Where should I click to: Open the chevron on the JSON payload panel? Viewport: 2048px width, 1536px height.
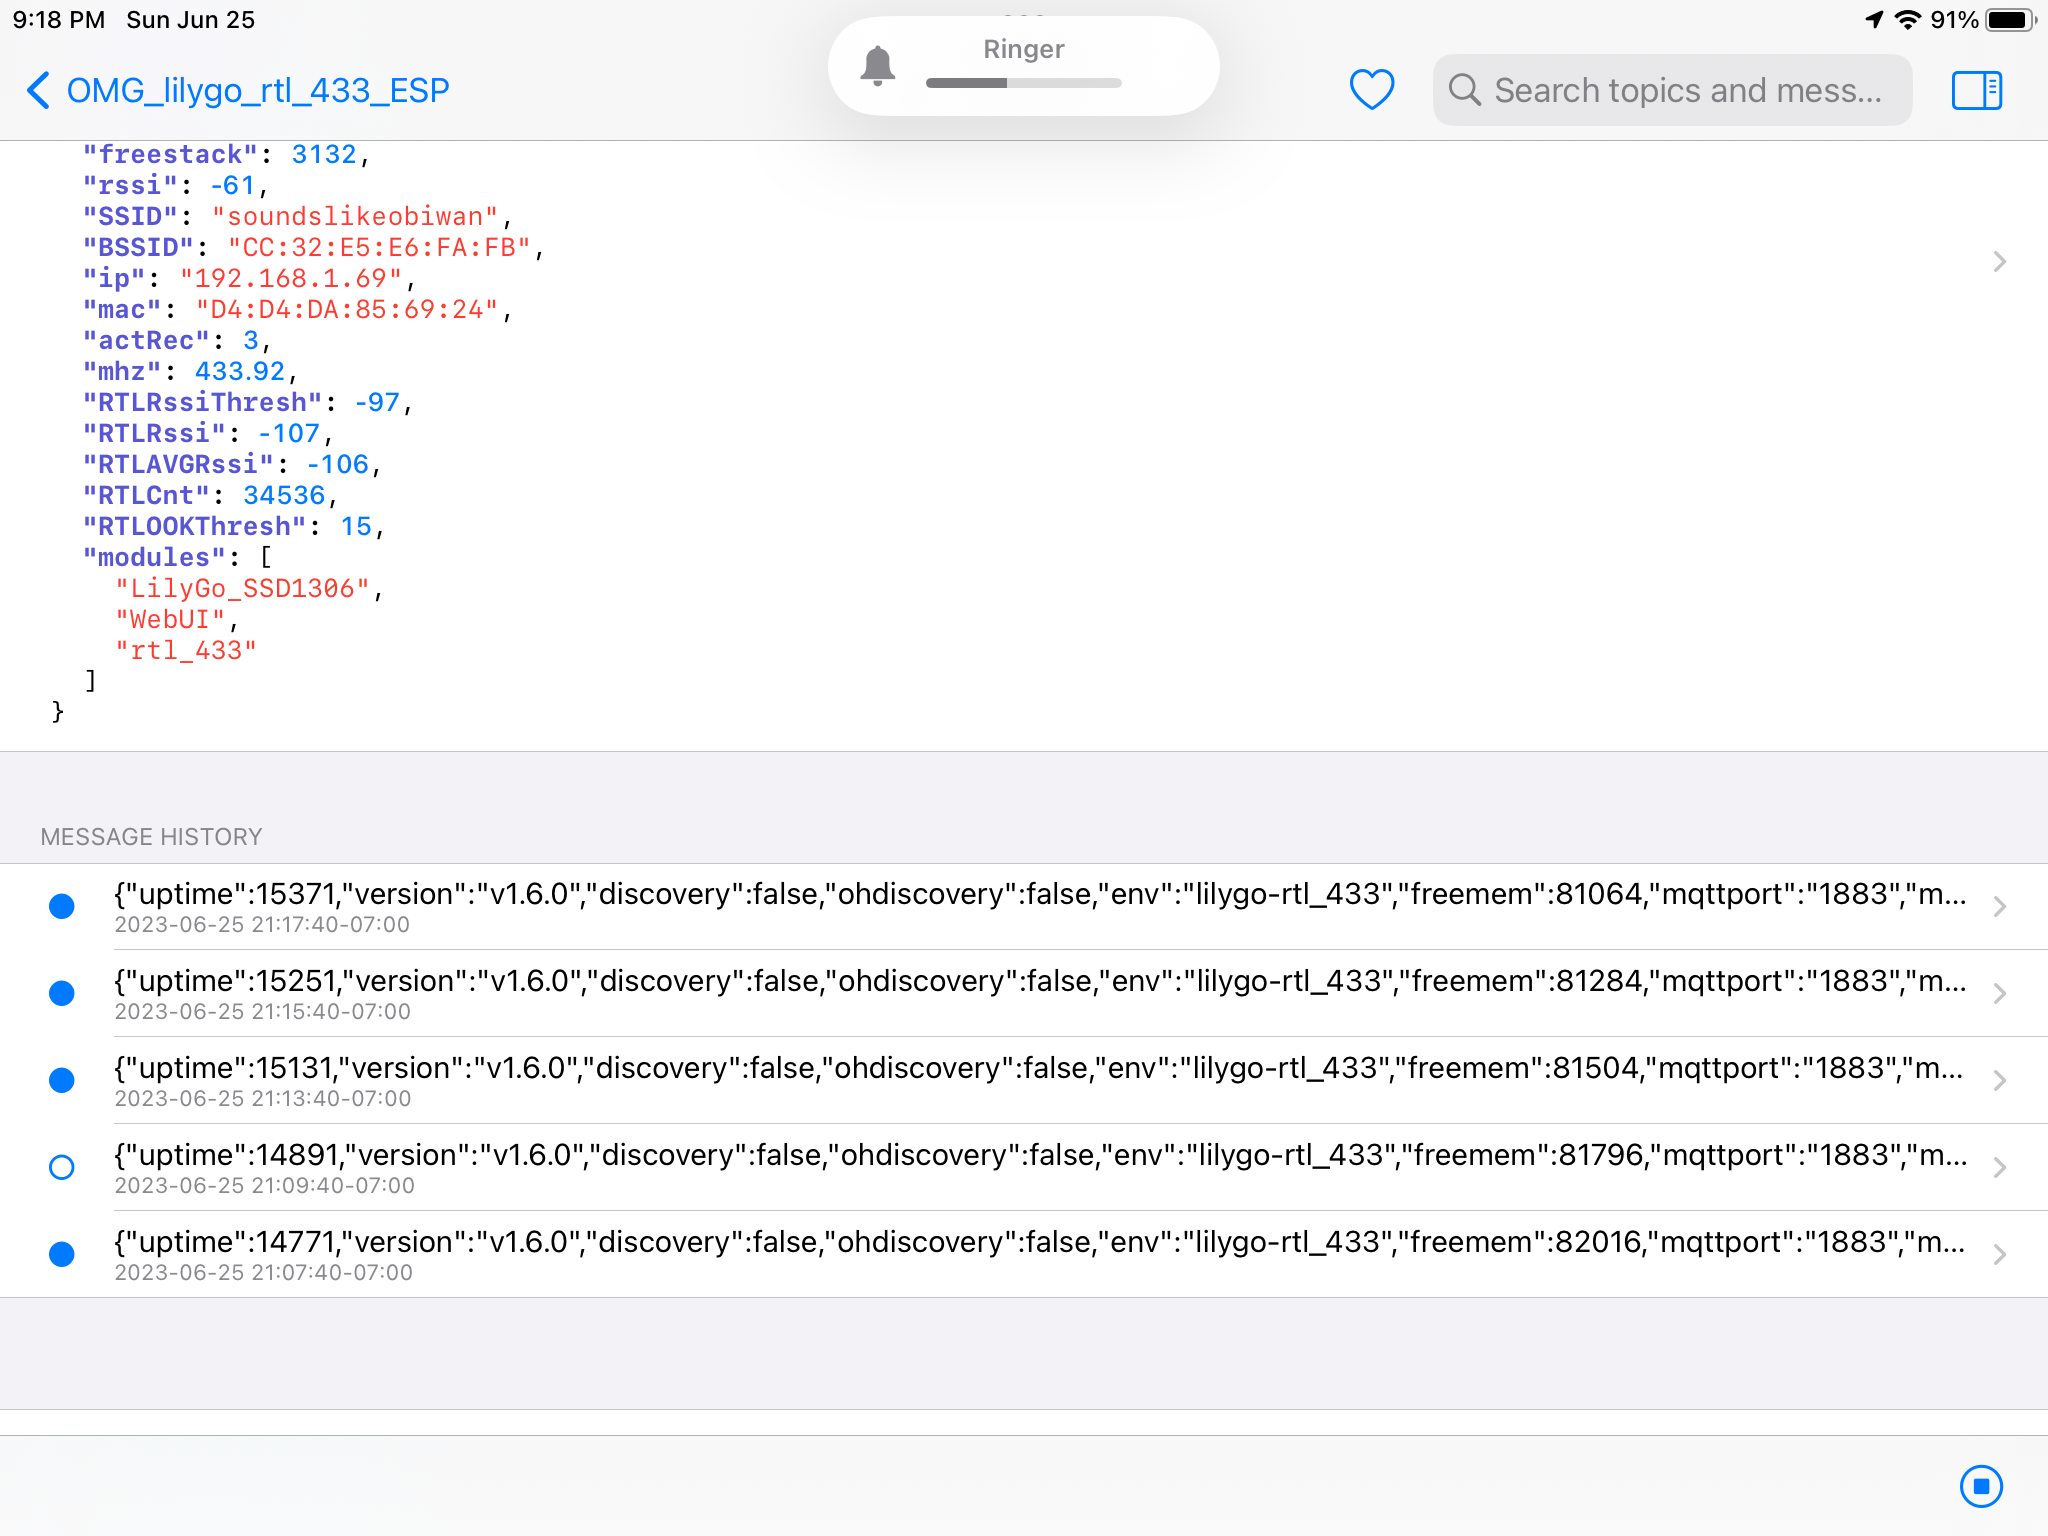coord(1999,261)
